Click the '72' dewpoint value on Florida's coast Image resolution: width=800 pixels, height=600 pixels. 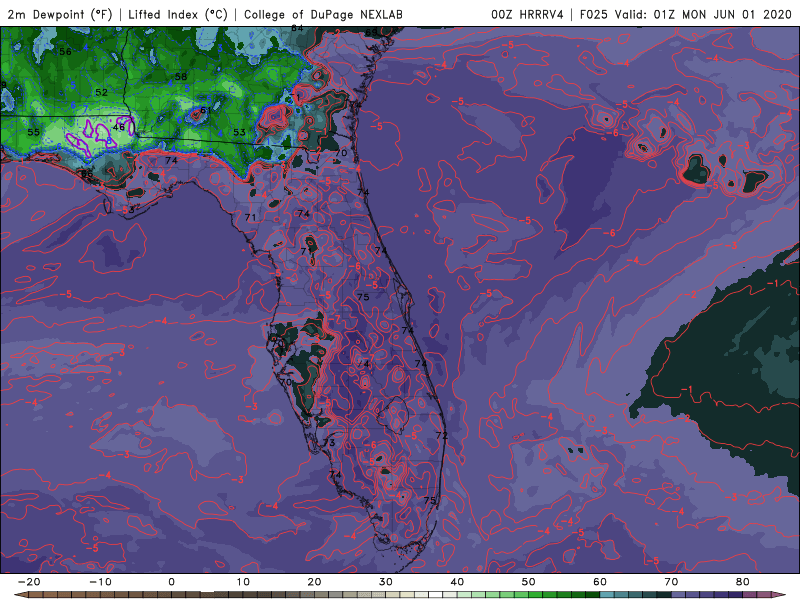point(441,435)
